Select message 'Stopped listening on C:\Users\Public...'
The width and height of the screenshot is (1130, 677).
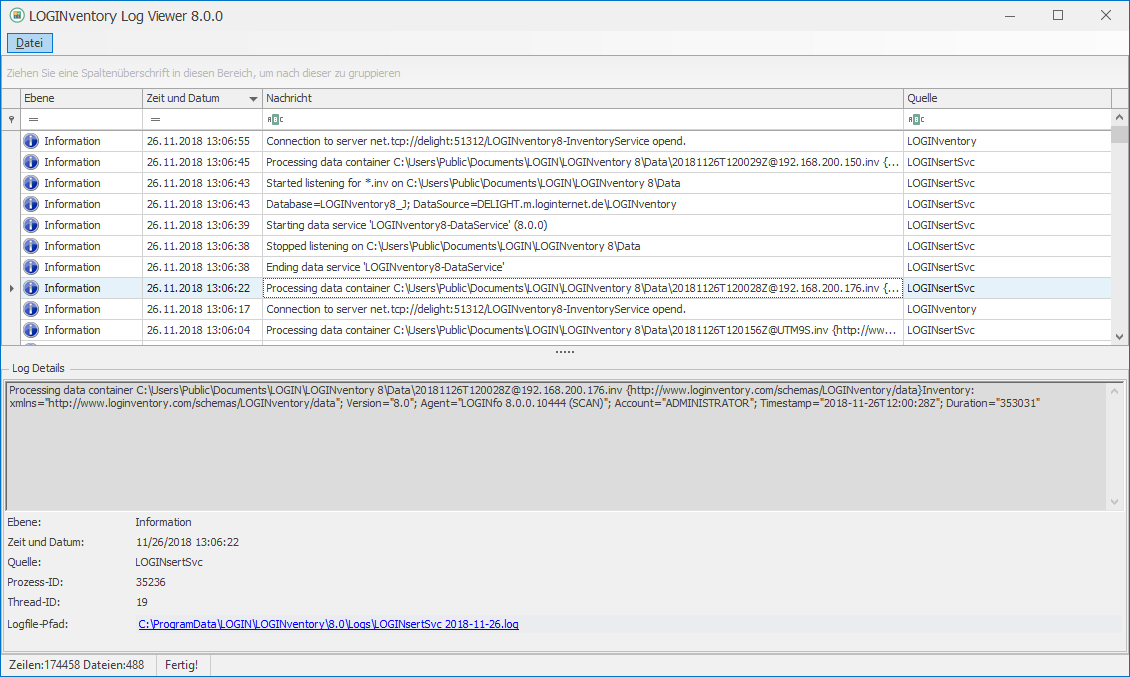point(582,246)
